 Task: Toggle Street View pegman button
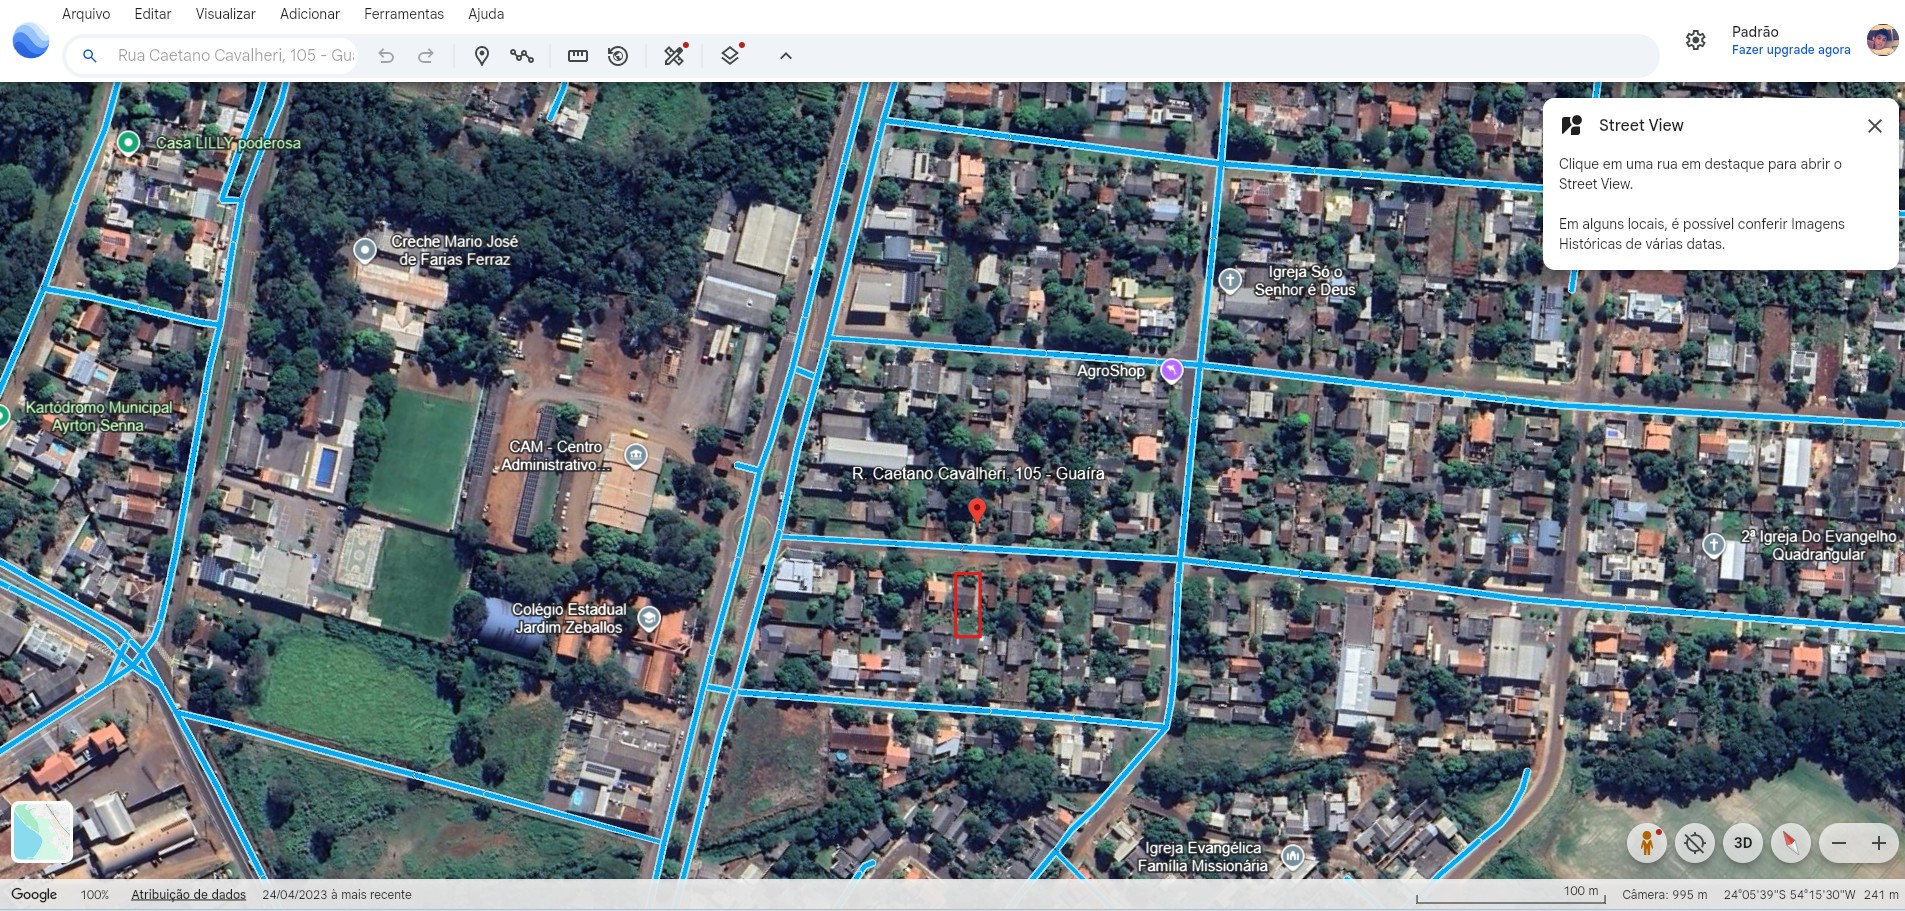click(x=1646, y=843)
